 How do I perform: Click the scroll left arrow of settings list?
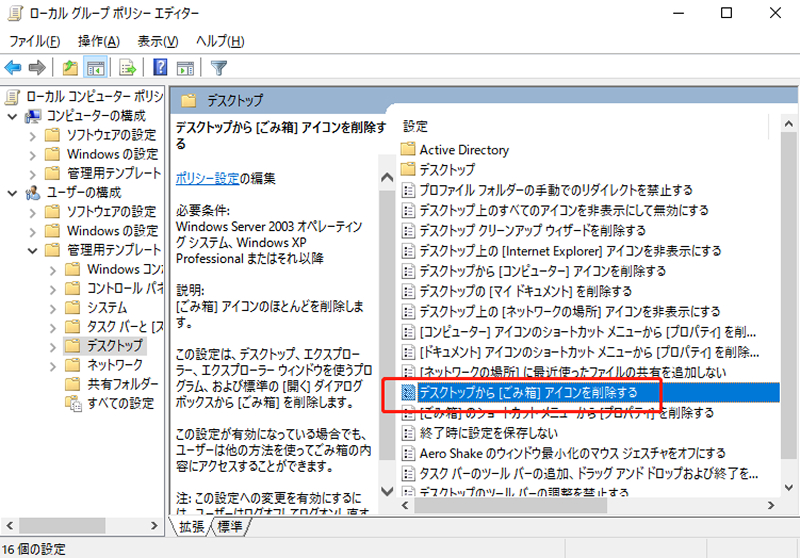coord(405,505)
